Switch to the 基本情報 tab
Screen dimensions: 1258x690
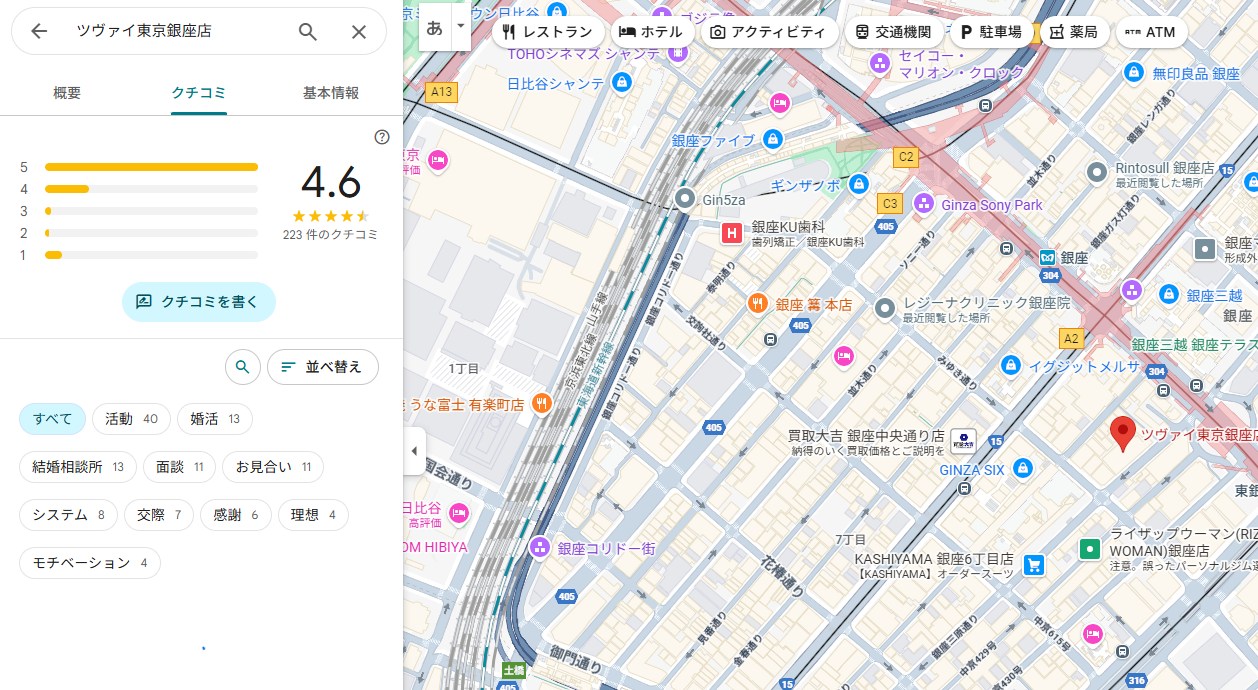coord(330,93)
